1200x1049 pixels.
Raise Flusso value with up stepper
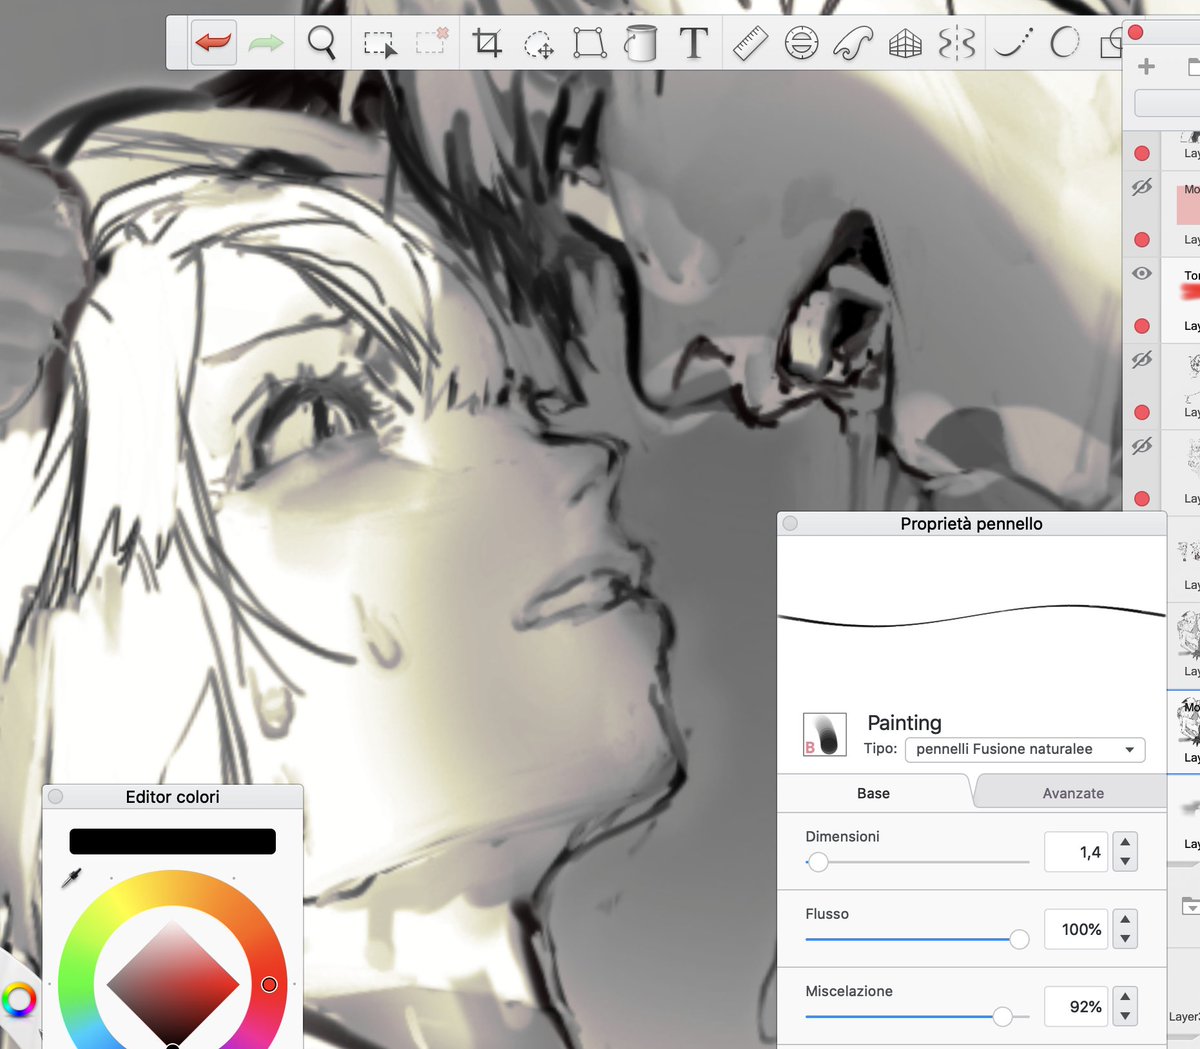(x=1125, y=919)
